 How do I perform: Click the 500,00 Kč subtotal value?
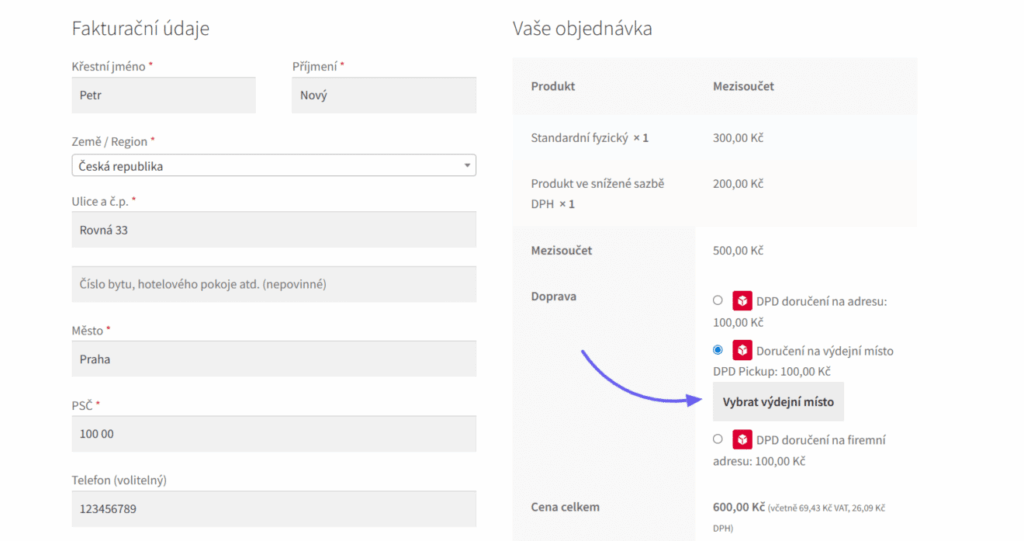[x=738, y=250]
